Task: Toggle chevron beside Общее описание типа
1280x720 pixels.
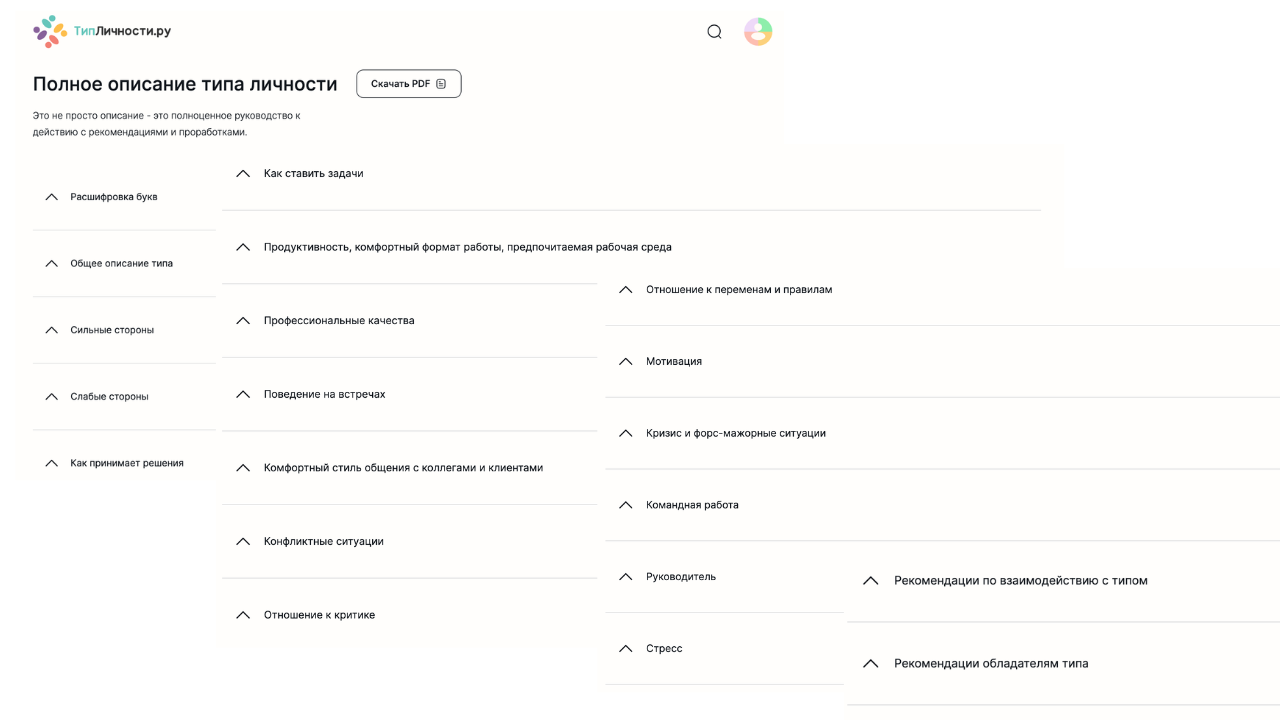Action: pyautogui.click(x=52, y=264)
